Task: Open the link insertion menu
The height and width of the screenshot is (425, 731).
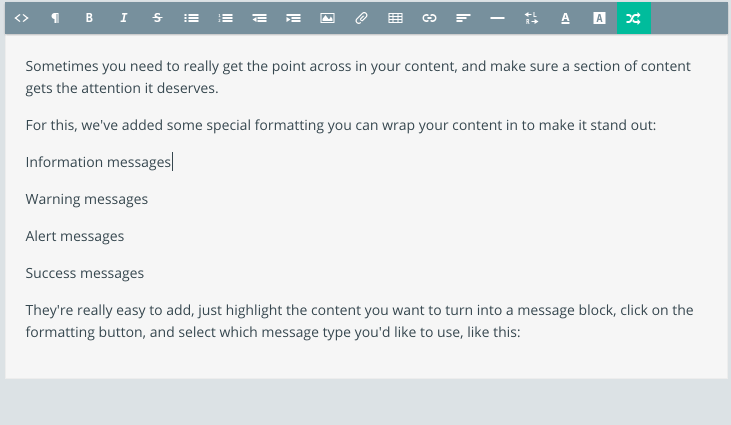Action: point(429,18)
